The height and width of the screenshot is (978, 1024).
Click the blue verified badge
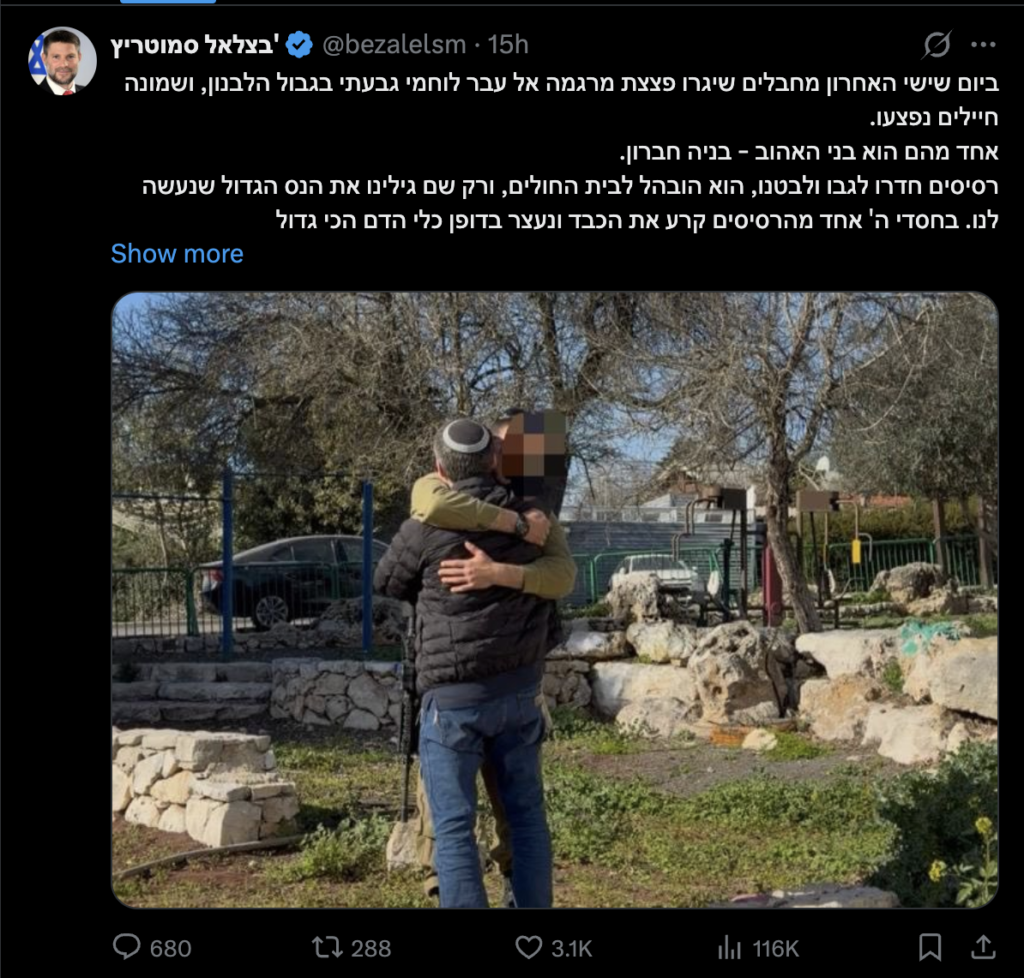click(300, 44)
